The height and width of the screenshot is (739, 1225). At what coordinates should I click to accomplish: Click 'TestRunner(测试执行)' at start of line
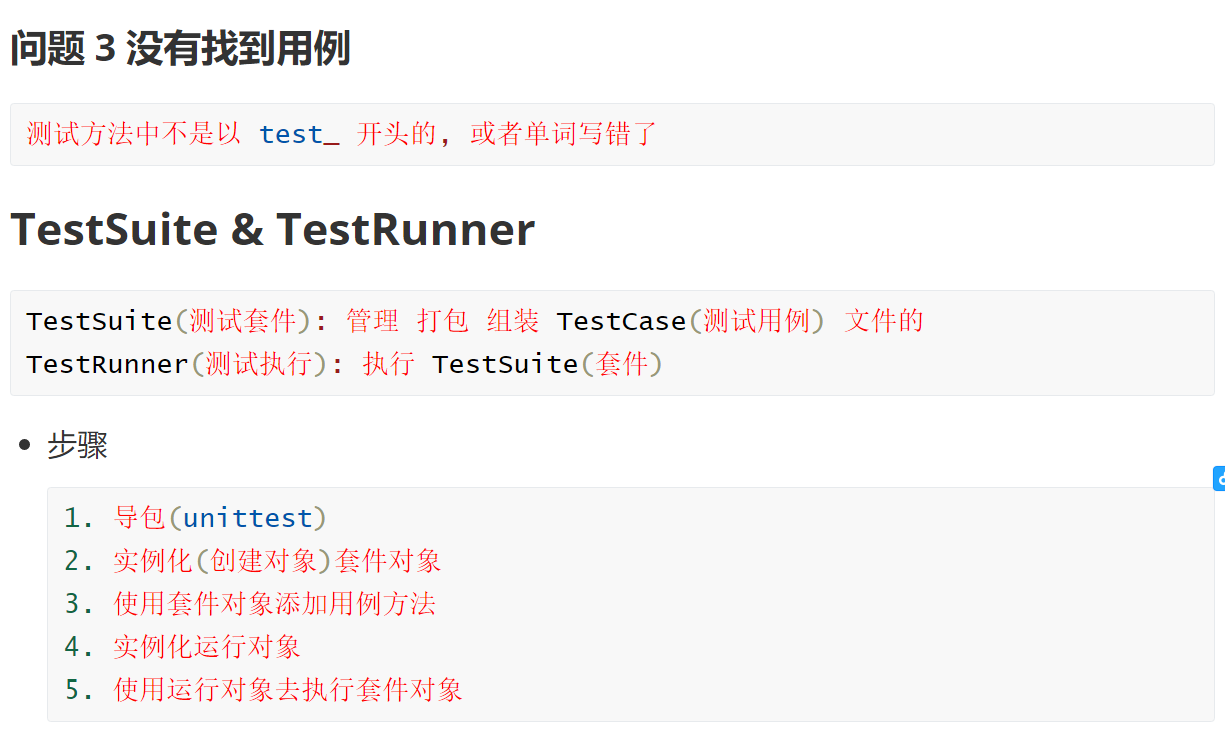click(178, 364)
